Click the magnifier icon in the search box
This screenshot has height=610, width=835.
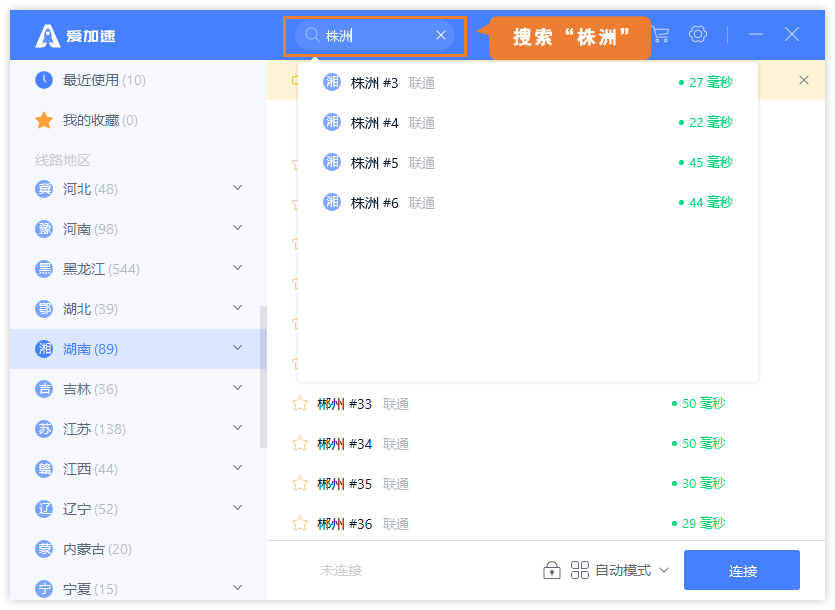coord(312,35)
